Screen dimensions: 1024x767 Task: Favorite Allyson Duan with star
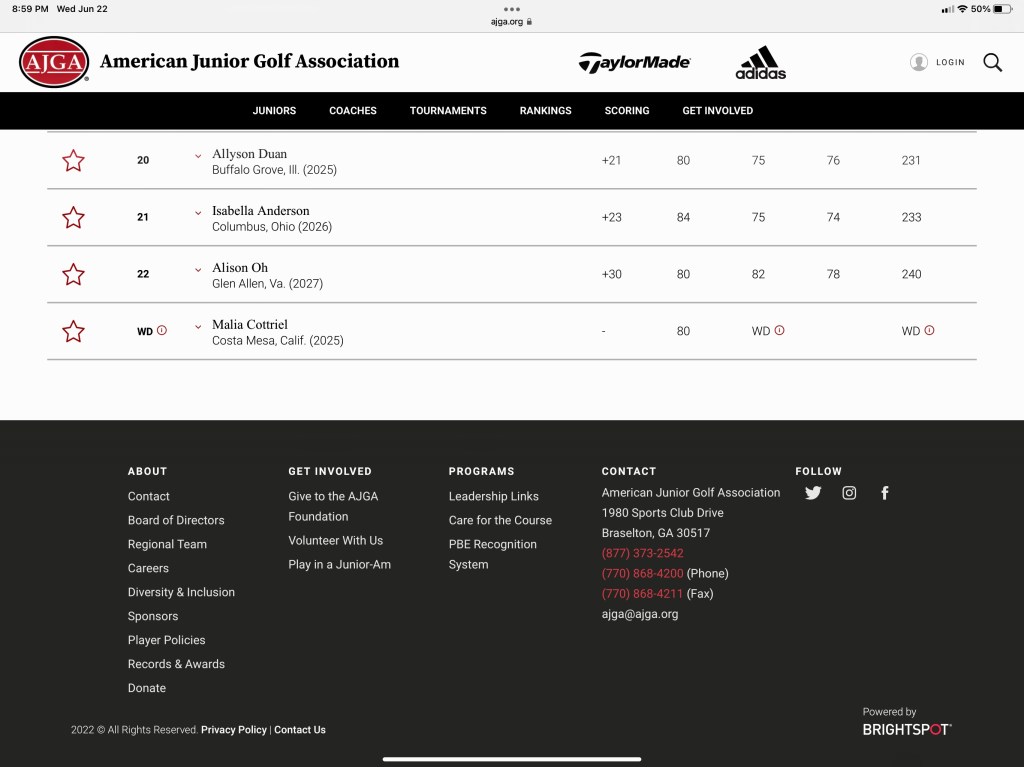73,161
